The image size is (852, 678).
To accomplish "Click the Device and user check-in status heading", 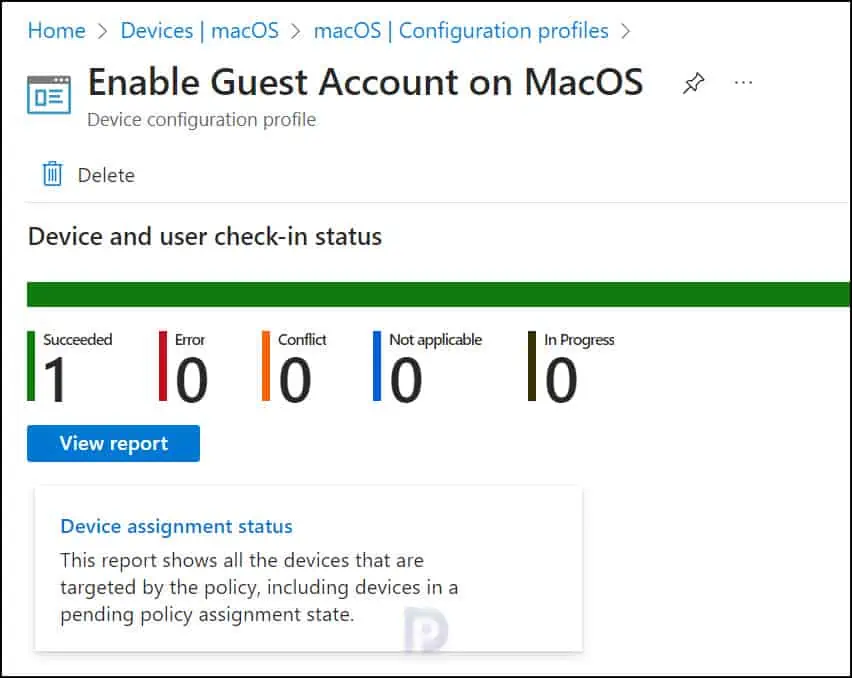I will (205, 236).
